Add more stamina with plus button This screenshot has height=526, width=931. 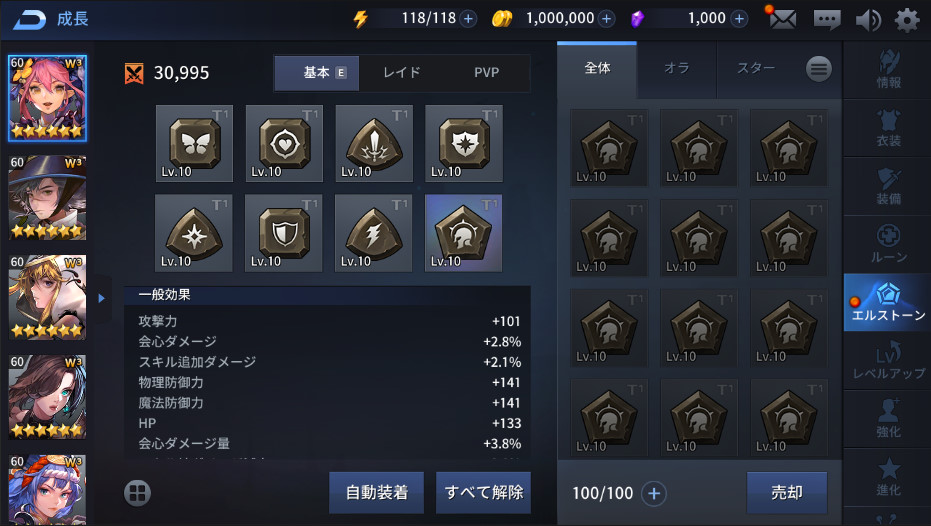coord(468,19)
